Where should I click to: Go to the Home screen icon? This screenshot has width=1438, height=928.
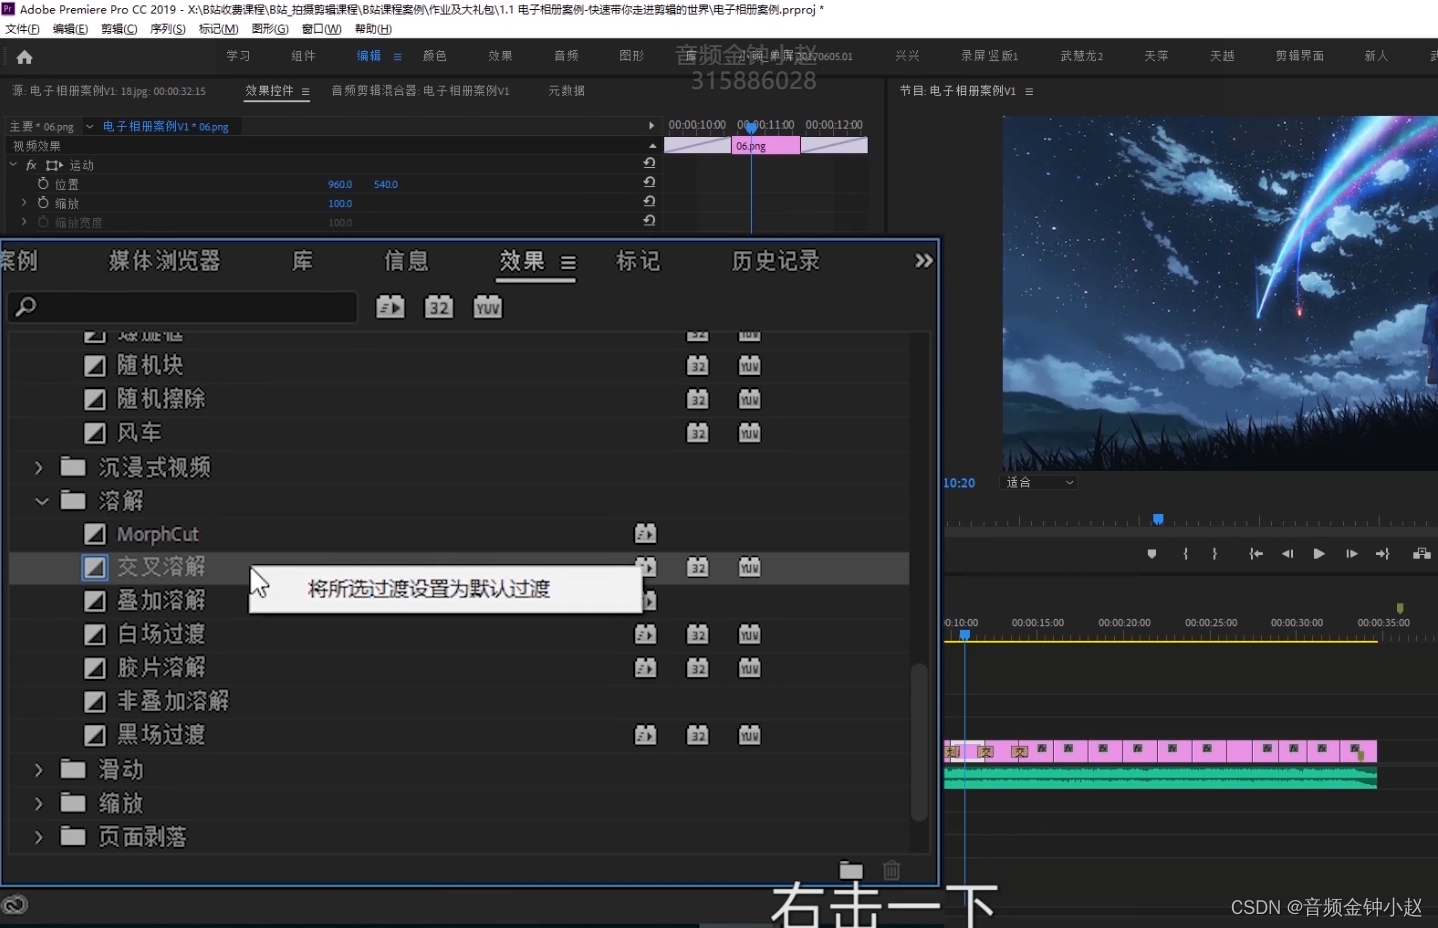[x=25, y=57]
